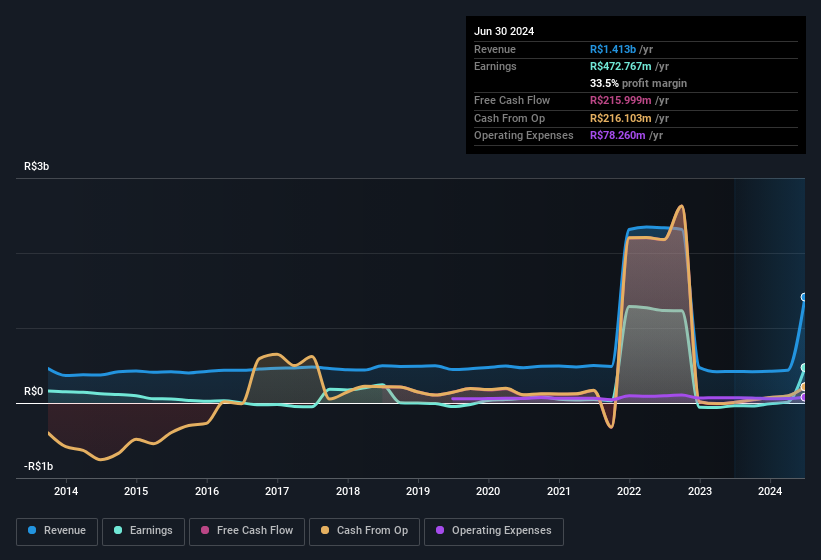Click the -R$1b y-axis label

tap(38, 466)
